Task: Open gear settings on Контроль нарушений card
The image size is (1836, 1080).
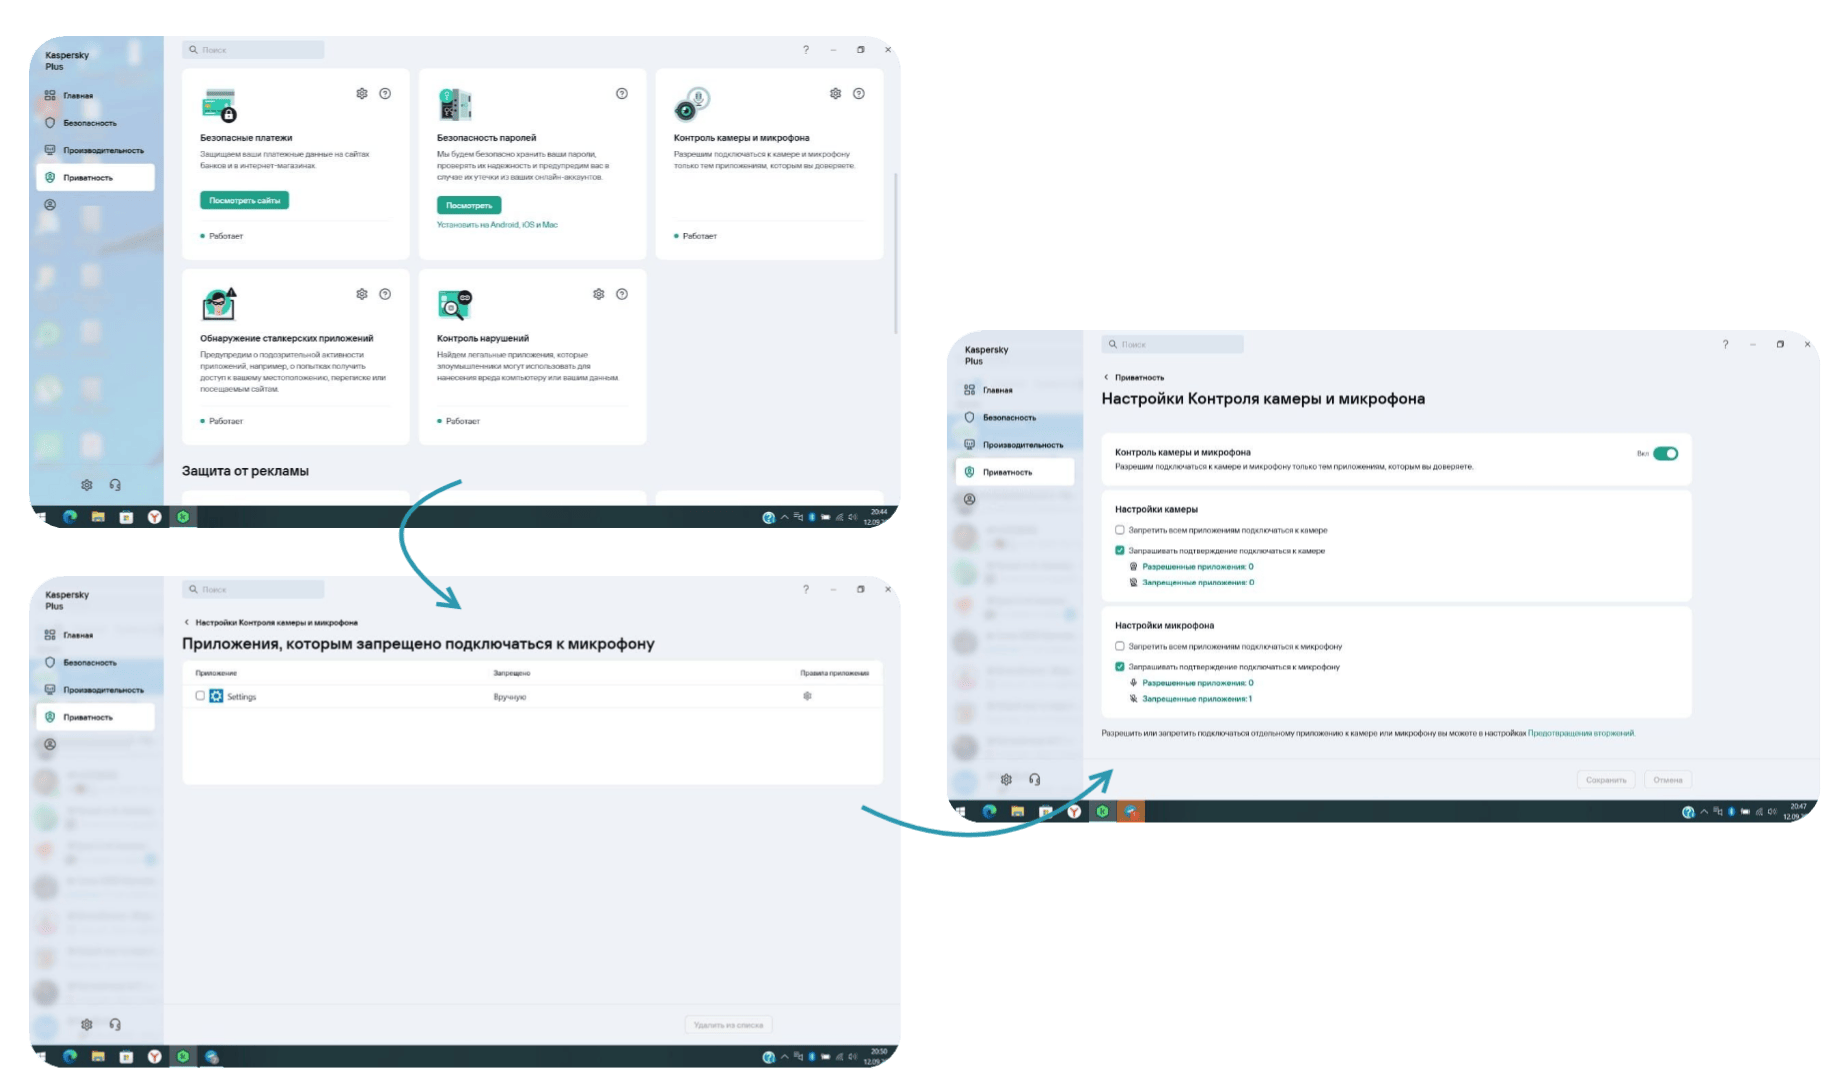Action: coord(599,294)
